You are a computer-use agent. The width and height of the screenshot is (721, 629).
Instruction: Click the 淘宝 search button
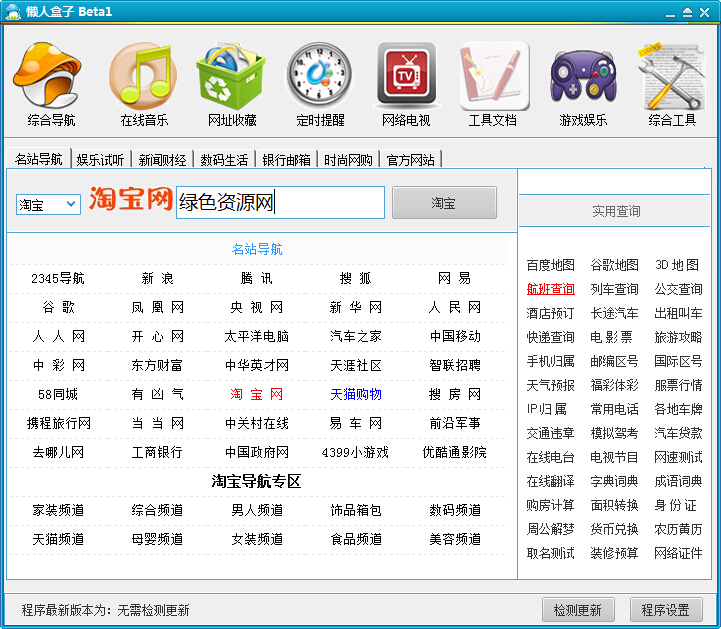click(x=444, y=202)
